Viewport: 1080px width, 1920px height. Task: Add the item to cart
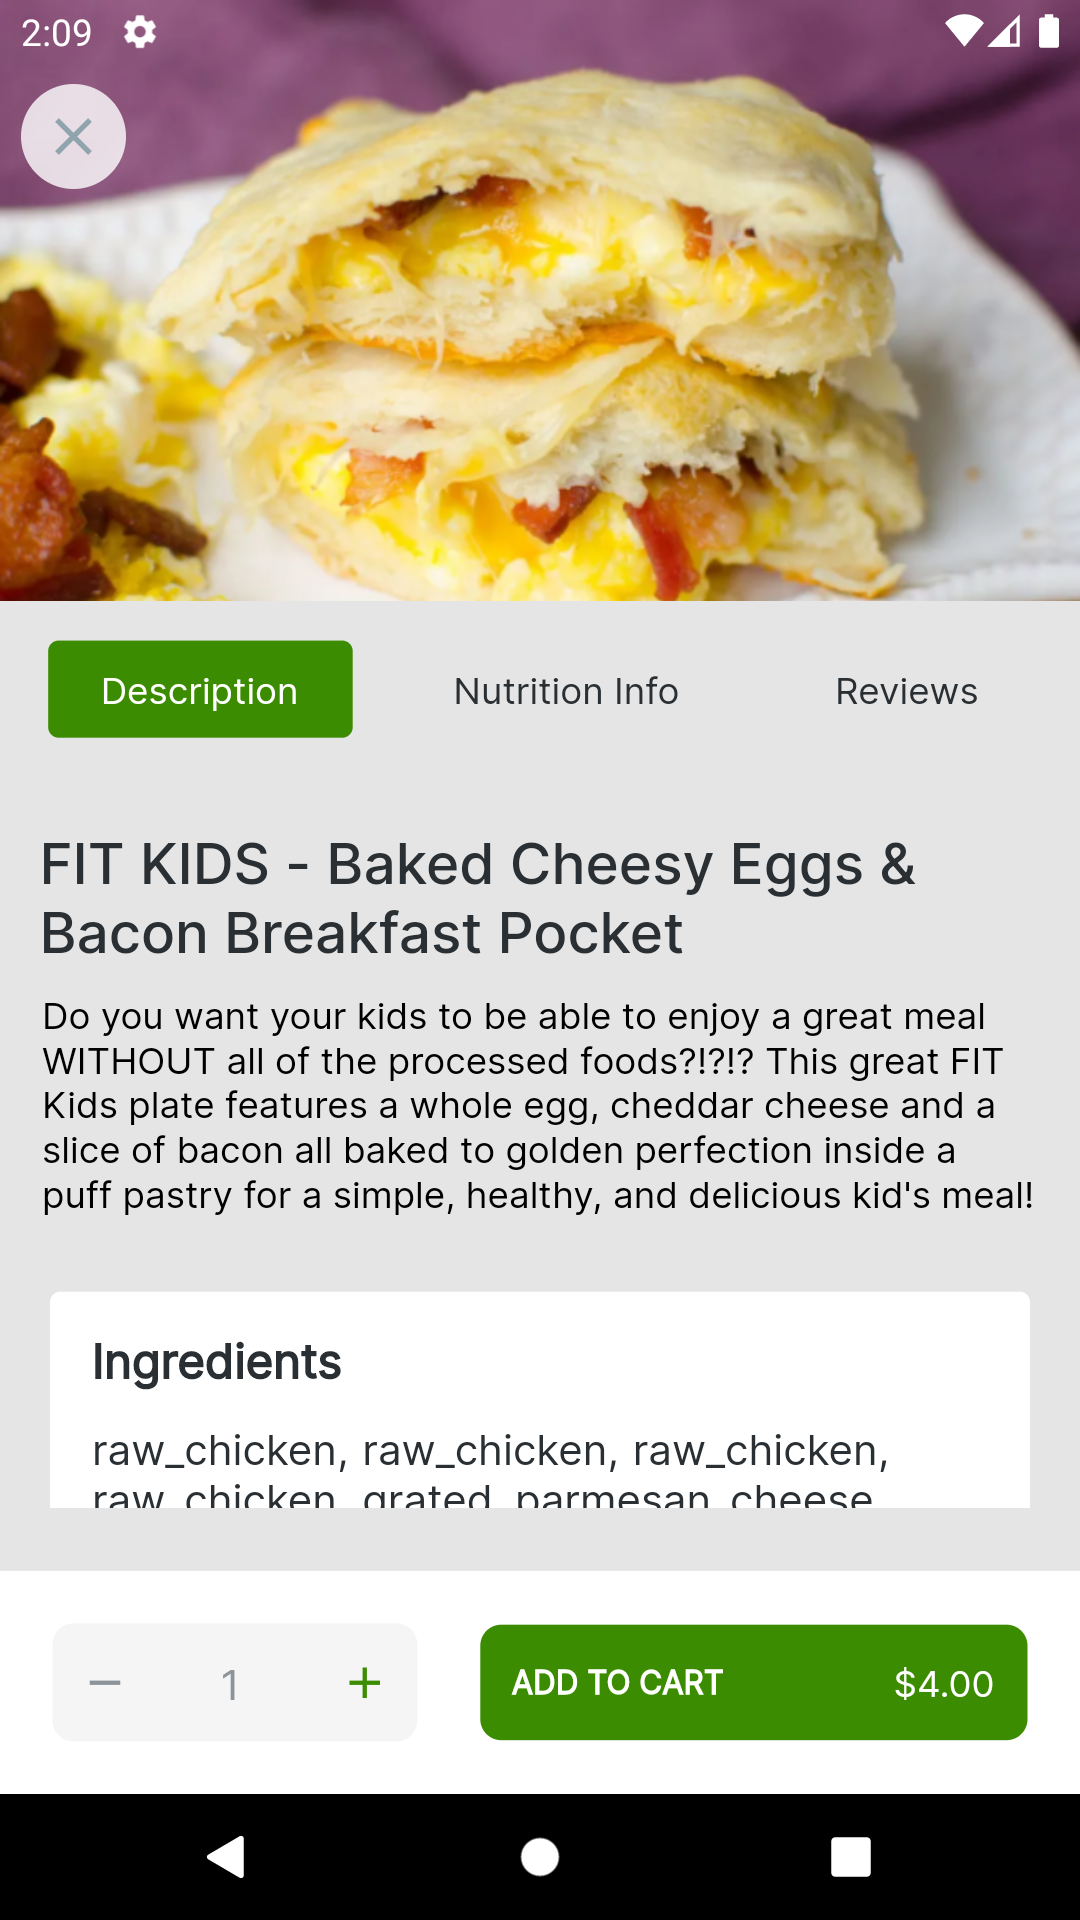coord(754,1683)
